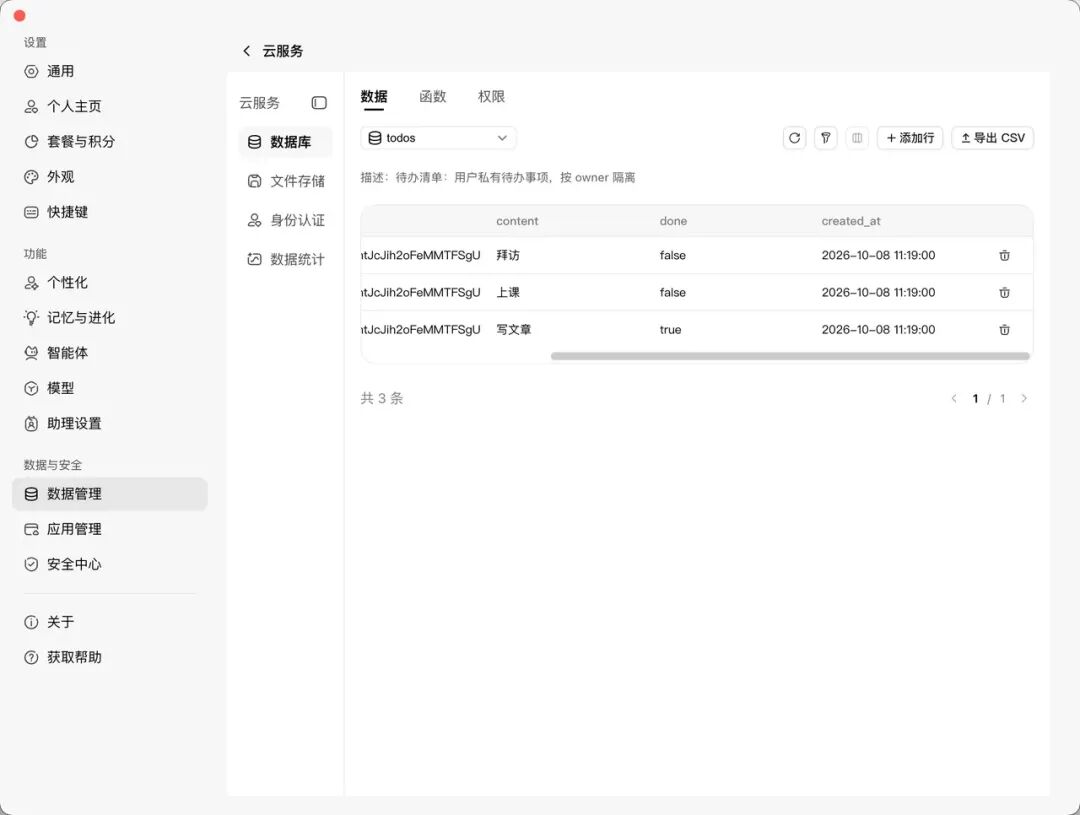Click the 共 3 条 record count
Image resolution: width=1080 pixels, height=815 pixels.
pos(382,398)
